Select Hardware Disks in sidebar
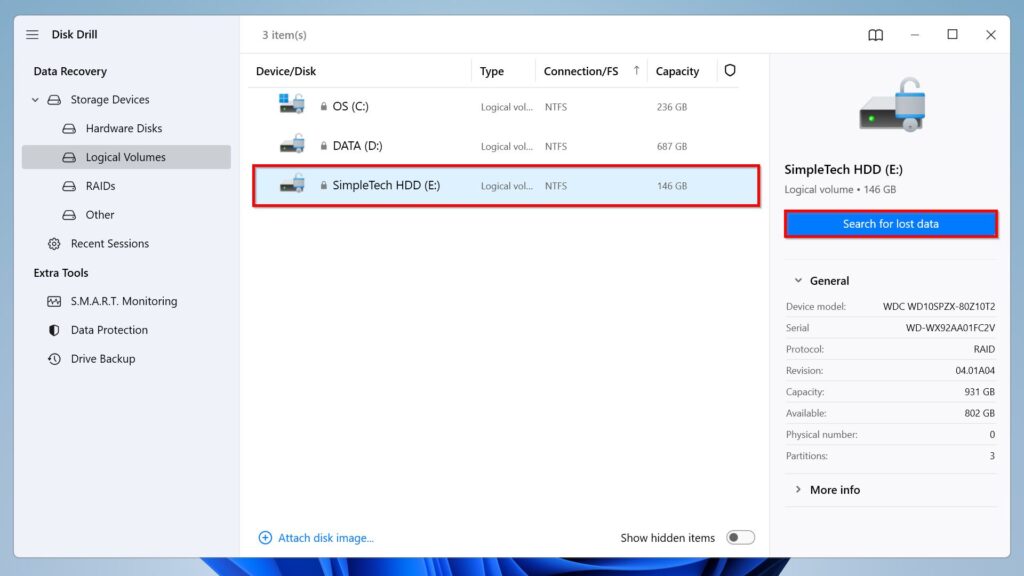Viewport: 1024px width, 576px height. (x=123, y=129)
